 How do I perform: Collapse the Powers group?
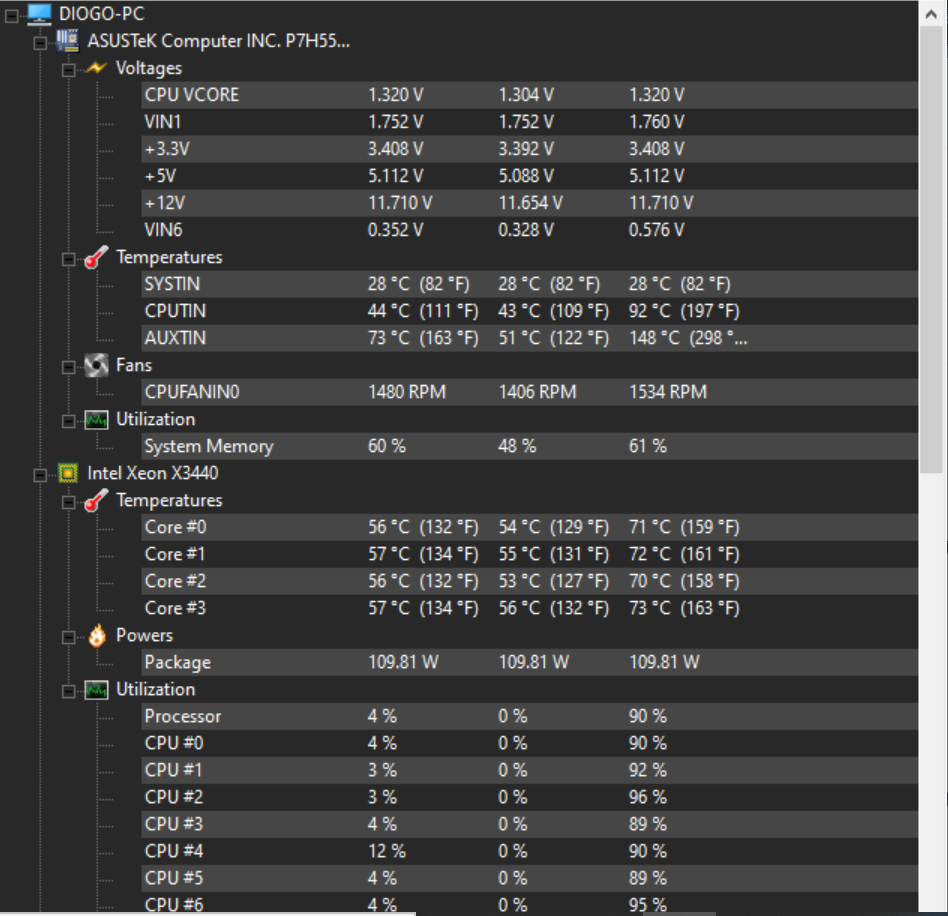68,637
